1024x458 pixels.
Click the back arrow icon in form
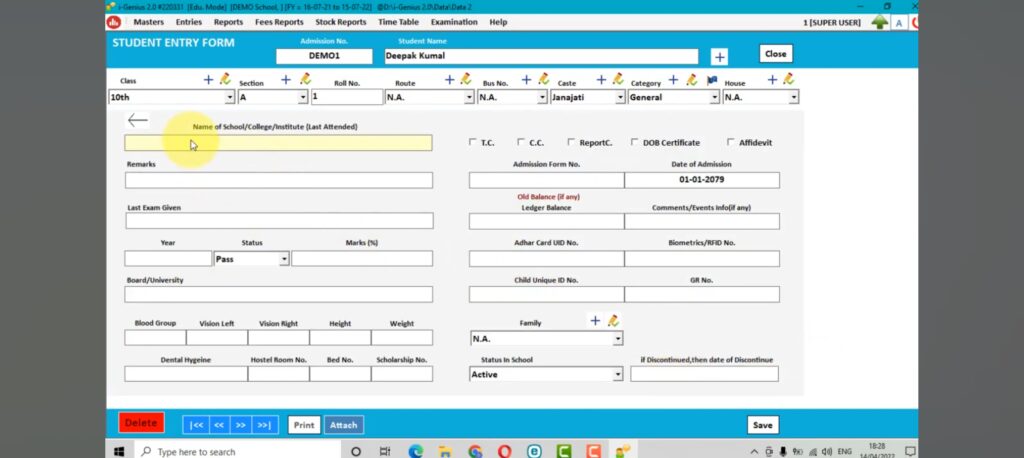138,120
